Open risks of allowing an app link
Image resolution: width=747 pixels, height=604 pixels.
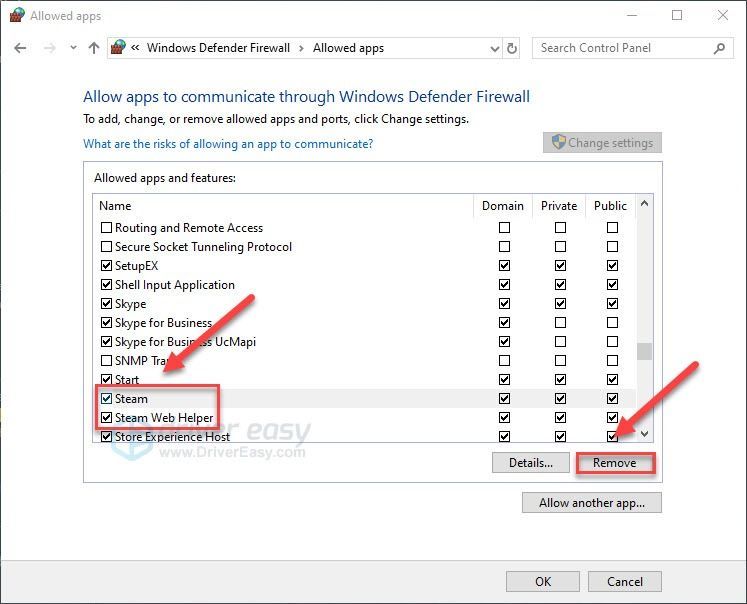click(228, 144)
